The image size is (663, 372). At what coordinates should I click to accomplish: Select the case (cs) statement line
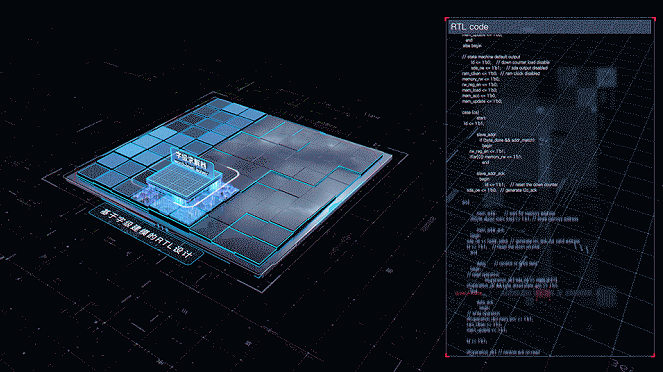(471, 112)
